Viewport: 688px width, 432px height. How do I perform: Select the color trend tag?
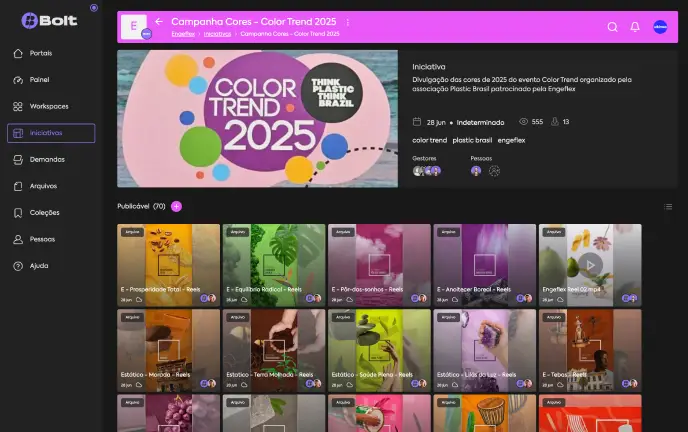coord(430,140)
